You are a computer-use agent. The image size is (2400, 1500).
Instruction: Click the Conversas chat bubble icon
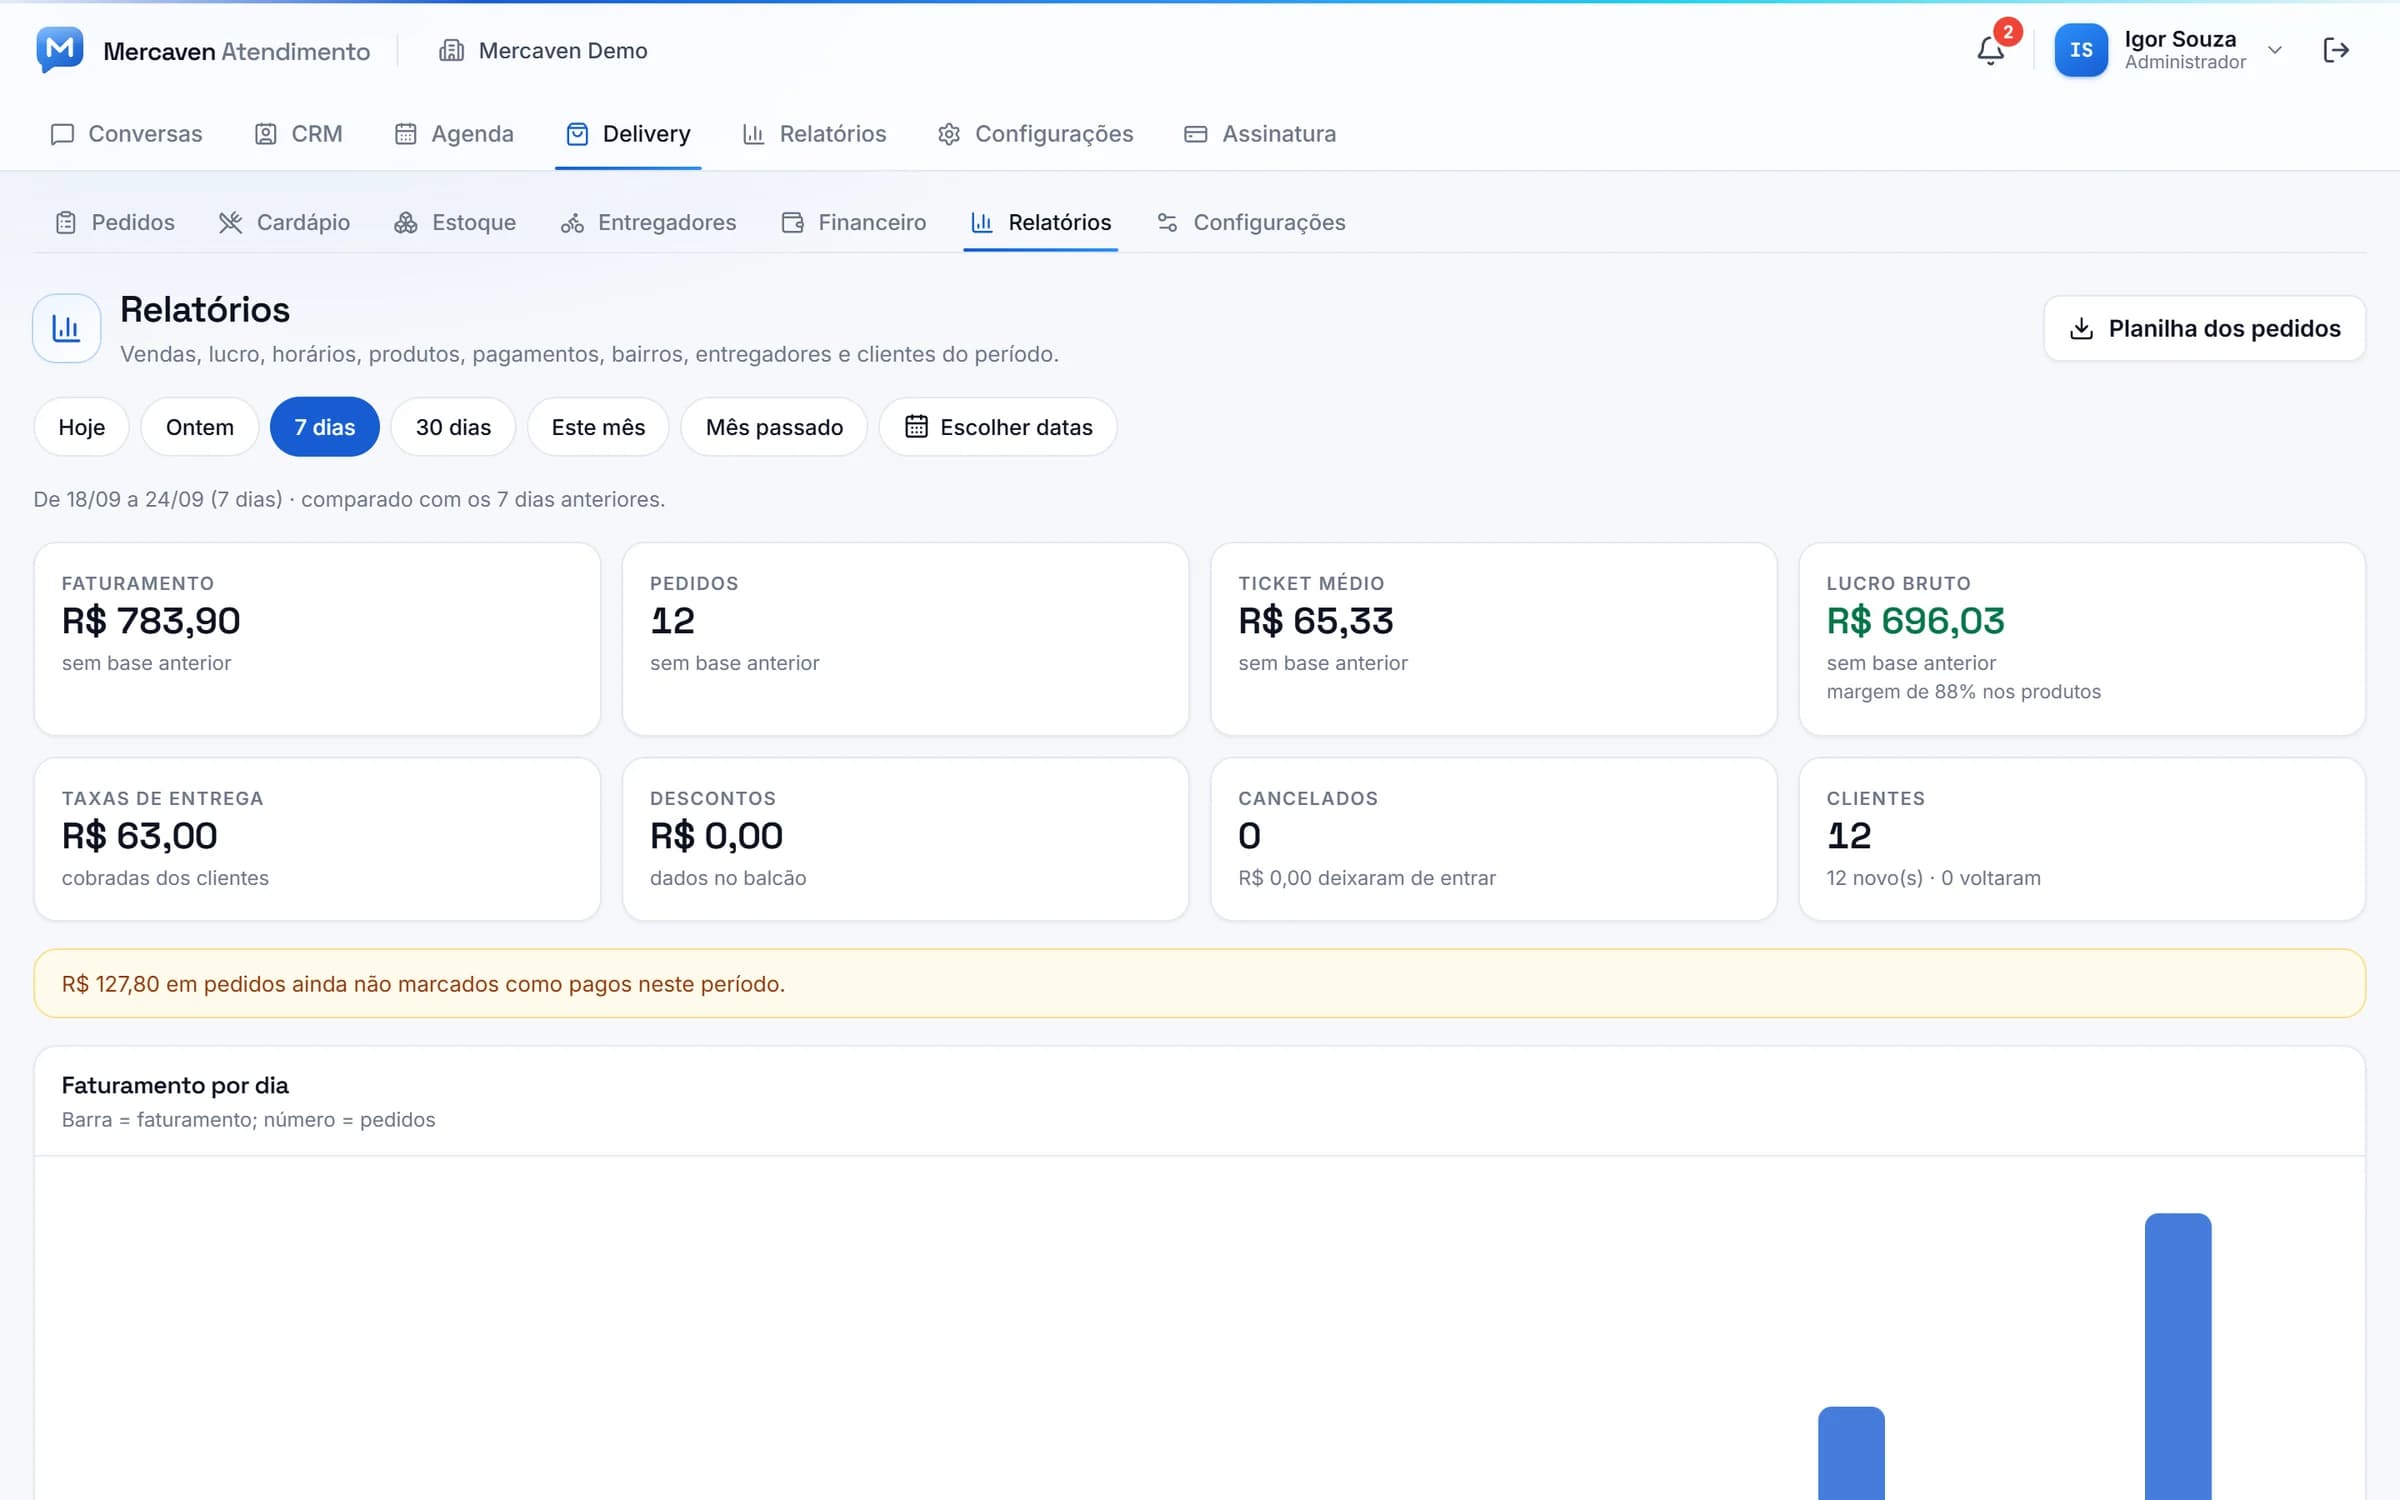[x=62, y=134]
